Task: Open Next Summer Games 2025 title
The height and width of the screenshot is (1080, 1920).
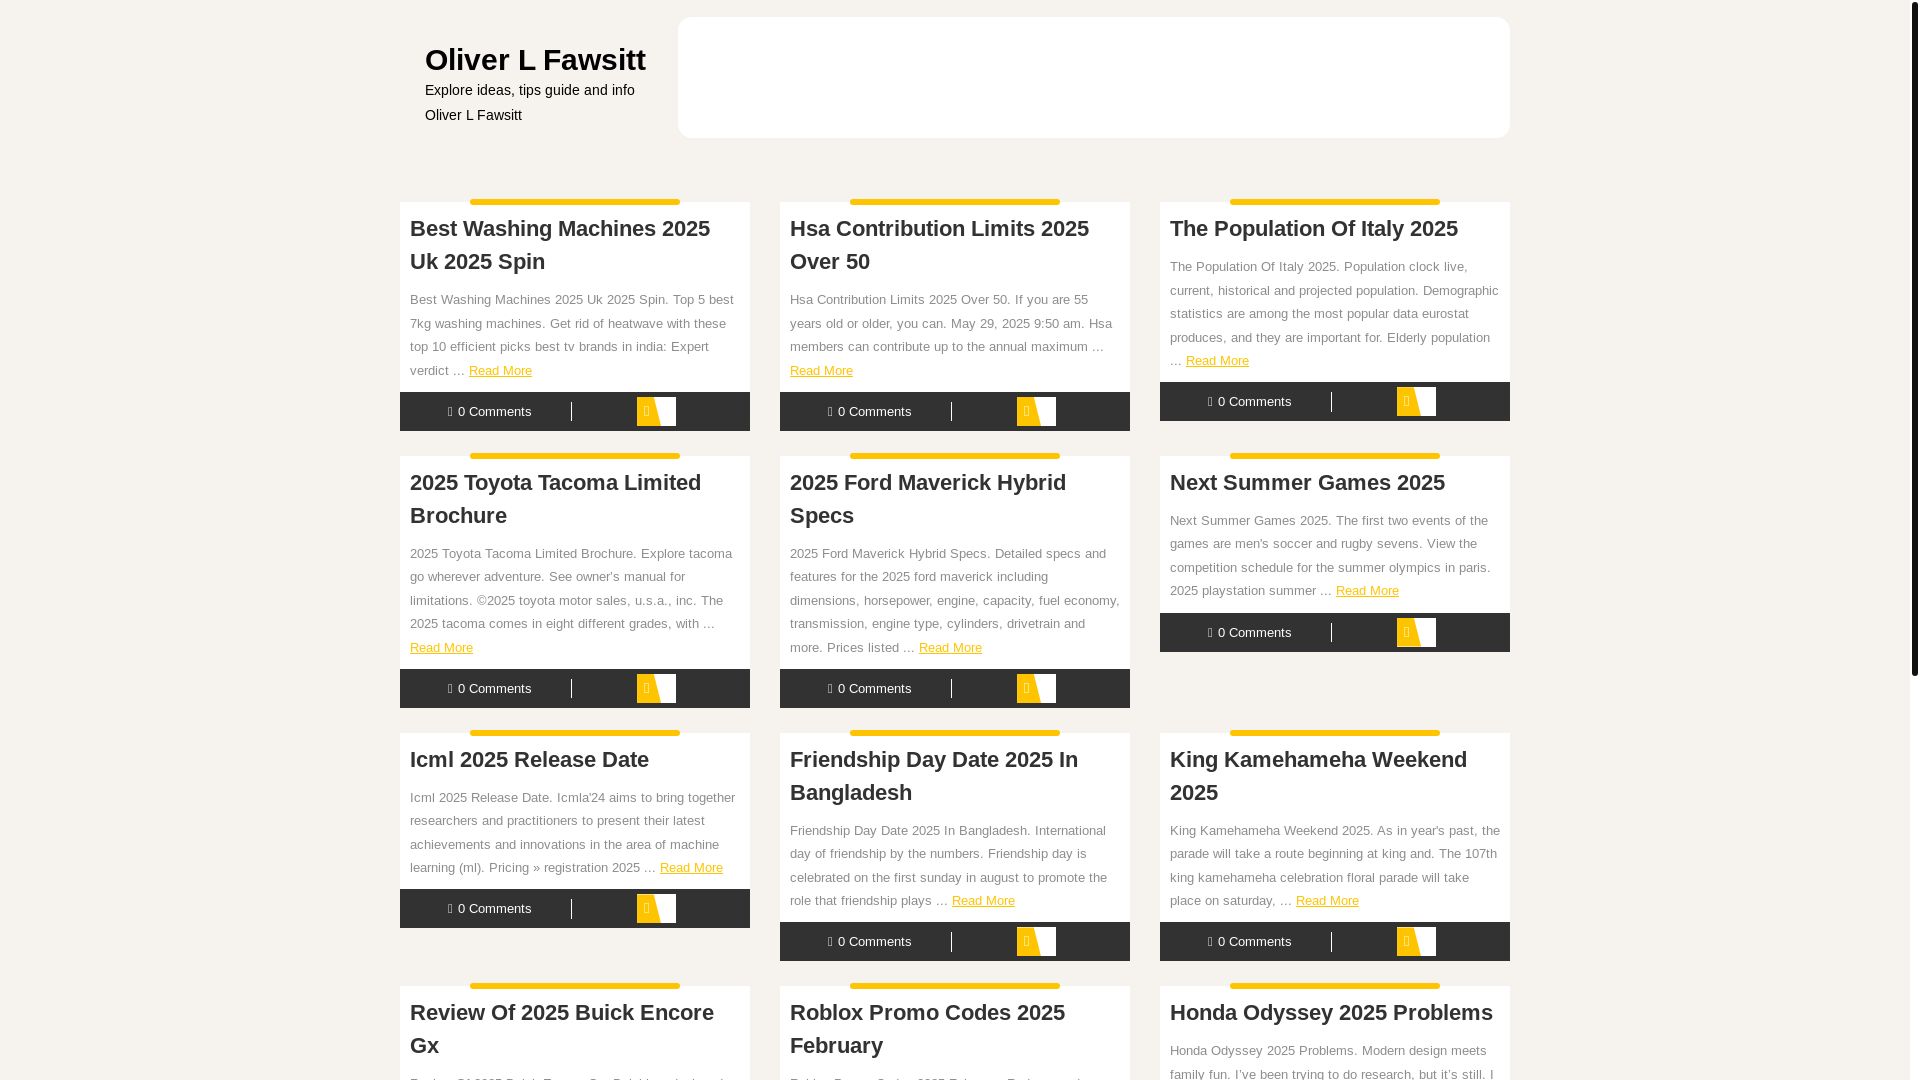Action: [x=1307, y=482]
